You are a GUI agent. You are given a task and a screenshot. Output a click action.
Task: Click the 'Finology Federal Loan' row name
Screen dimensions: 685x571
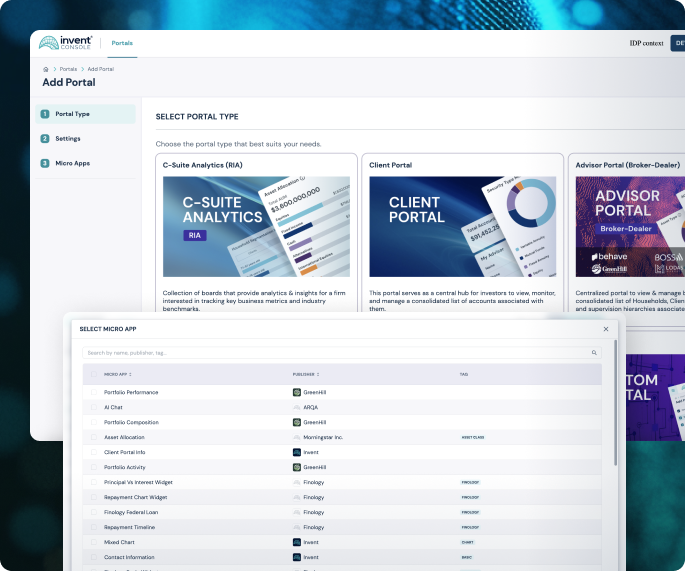click(x=131, y=512)
